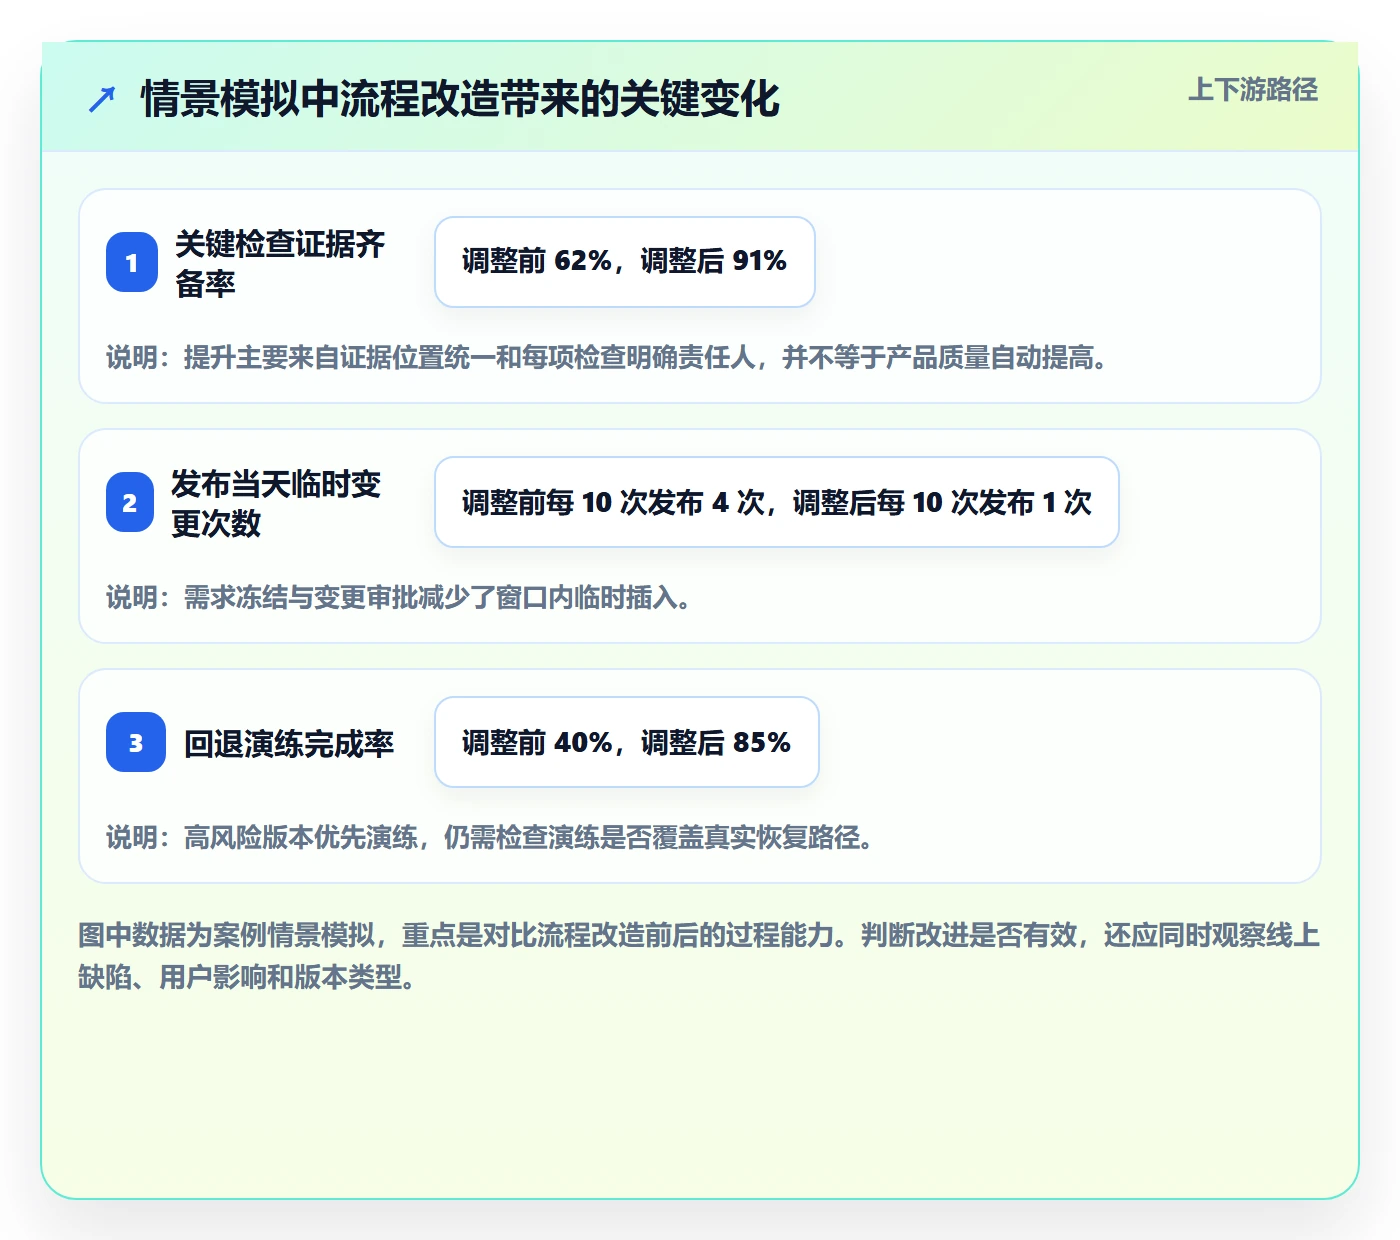Click the note about 高风险版本优先演练

tap(490, 837)
